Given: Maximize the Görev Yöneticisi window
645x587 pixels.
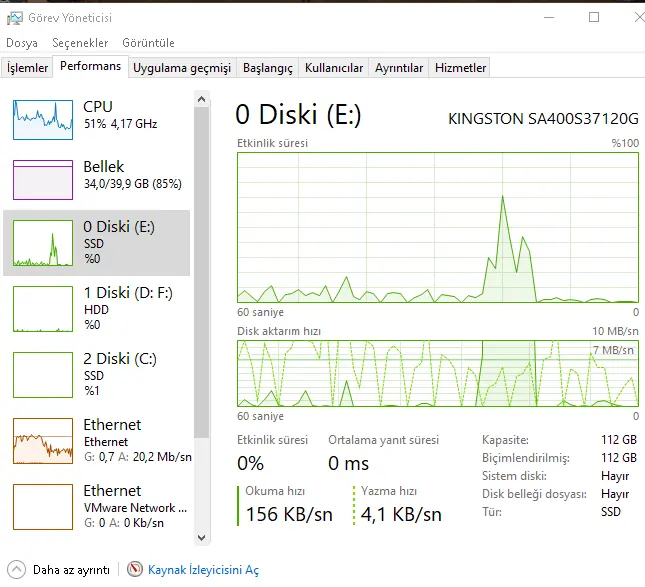Looking at the screenshot, I should [x=594, y=17].
